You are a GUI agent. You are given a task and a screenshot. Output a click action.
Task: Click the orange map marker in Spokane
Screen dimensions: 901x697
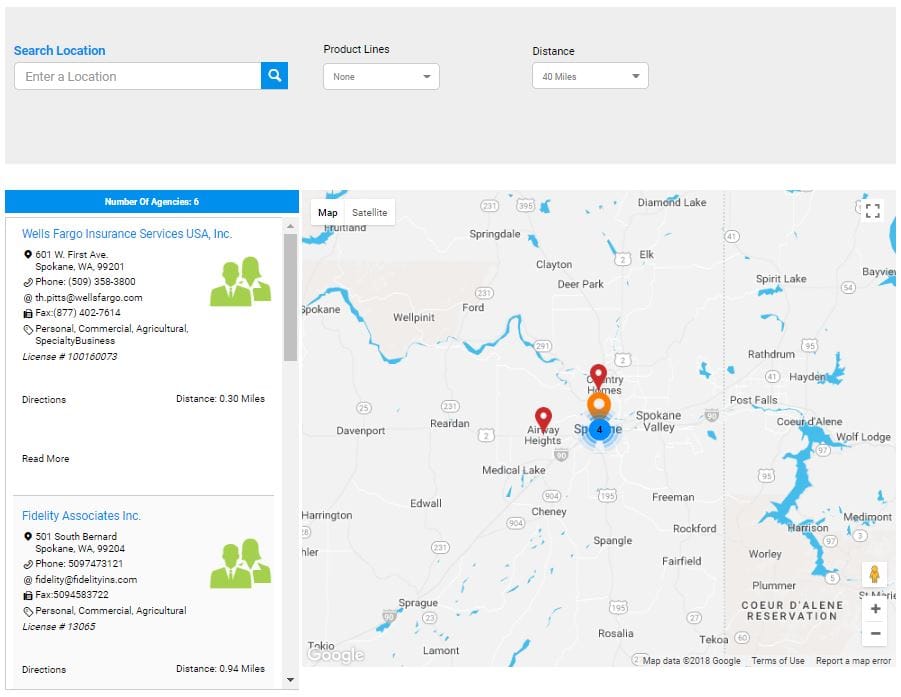(x=599, y=404)
